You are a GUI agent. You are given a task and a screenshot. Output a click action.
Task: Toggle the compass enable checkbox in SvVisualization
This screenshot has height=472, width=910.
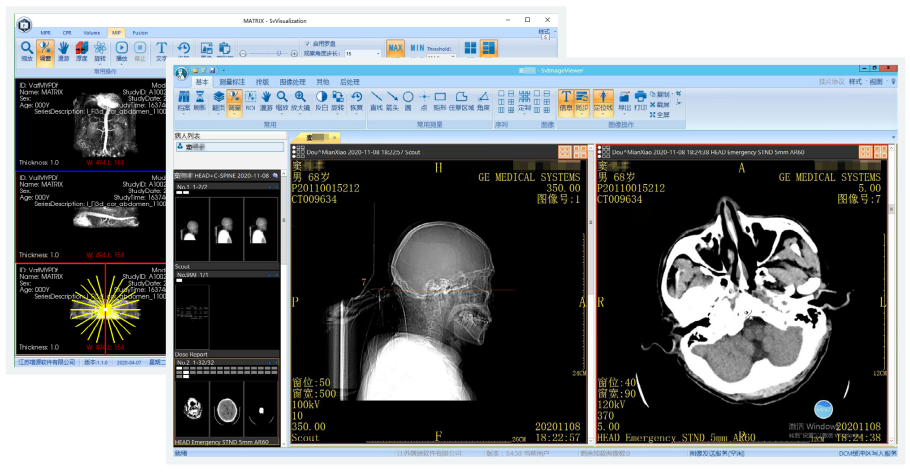(x=308, y=44)
